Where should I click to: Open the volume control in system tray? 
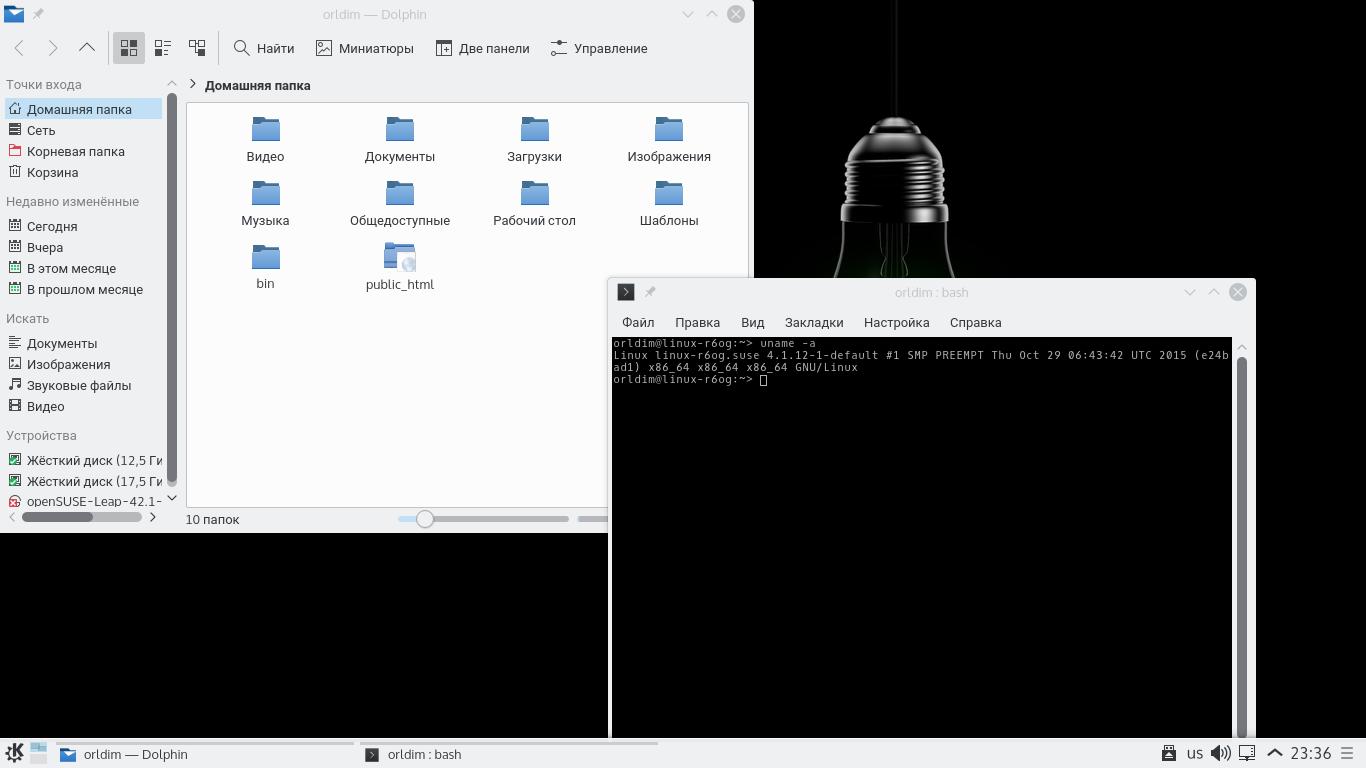click(1220, 753)
